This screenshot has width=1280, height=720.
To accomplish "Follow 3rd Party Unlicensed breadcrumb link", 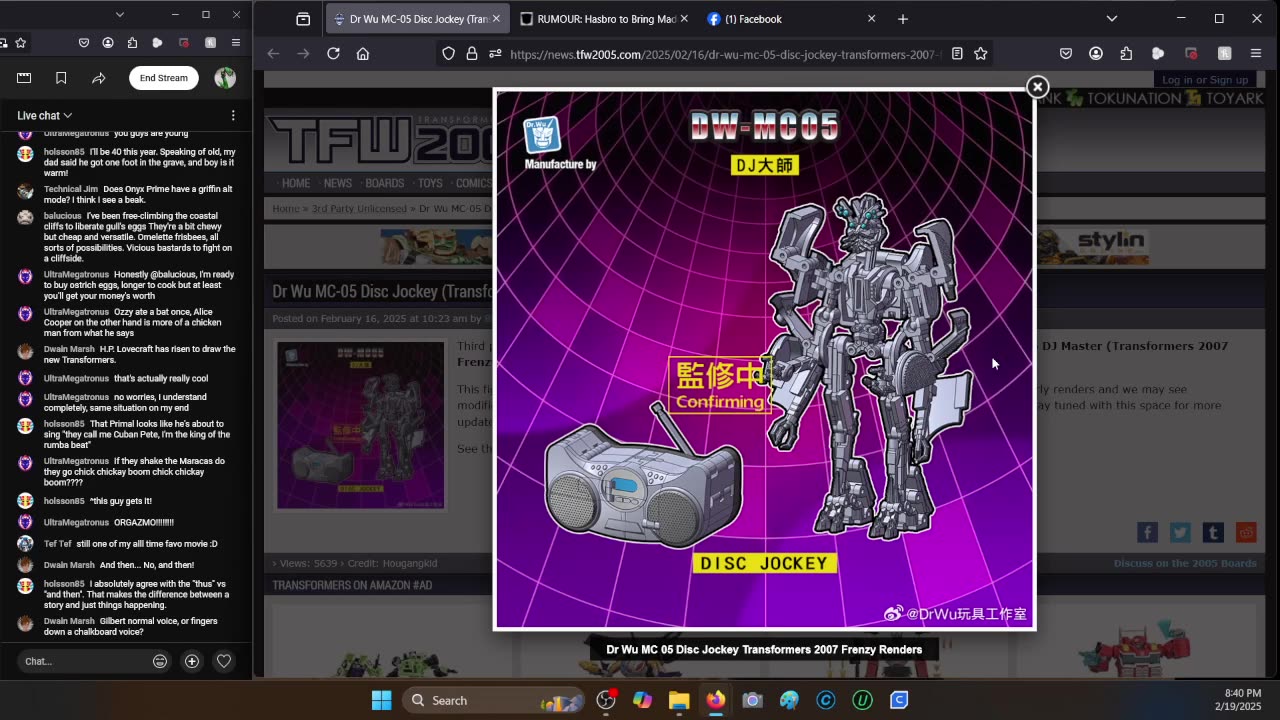I will point(360,209).
